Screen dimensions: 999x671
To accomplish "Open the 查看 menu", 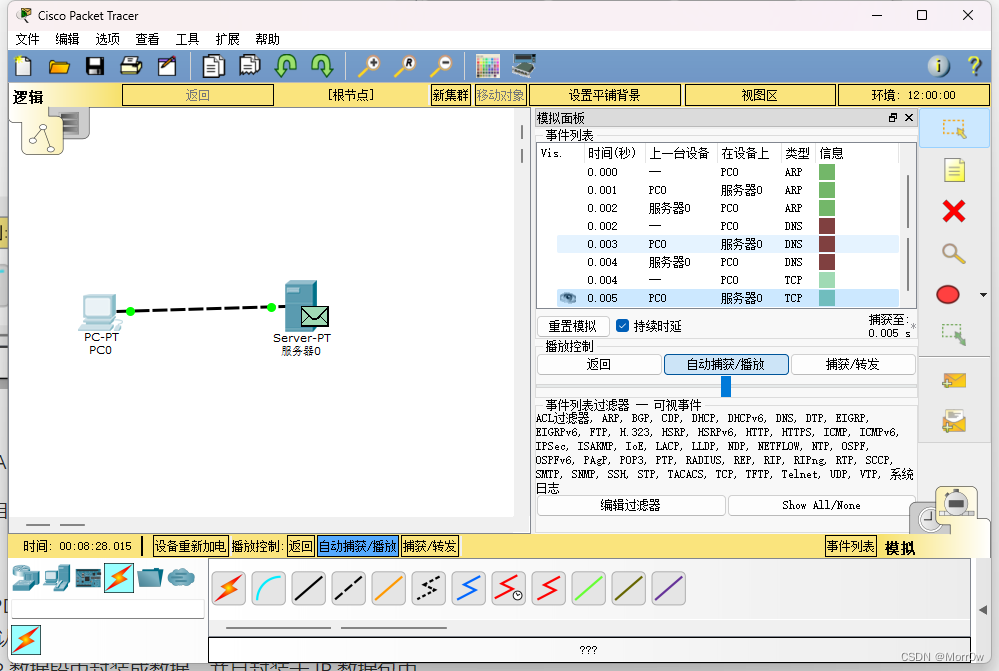I will click(x=147, y=40).
